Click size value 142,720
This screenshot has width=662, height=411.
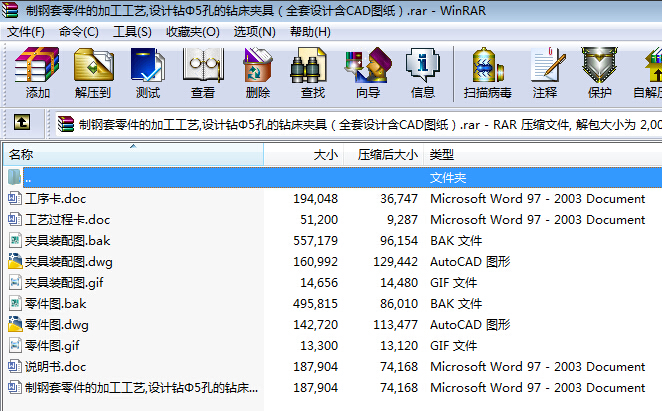coord(315,325)
